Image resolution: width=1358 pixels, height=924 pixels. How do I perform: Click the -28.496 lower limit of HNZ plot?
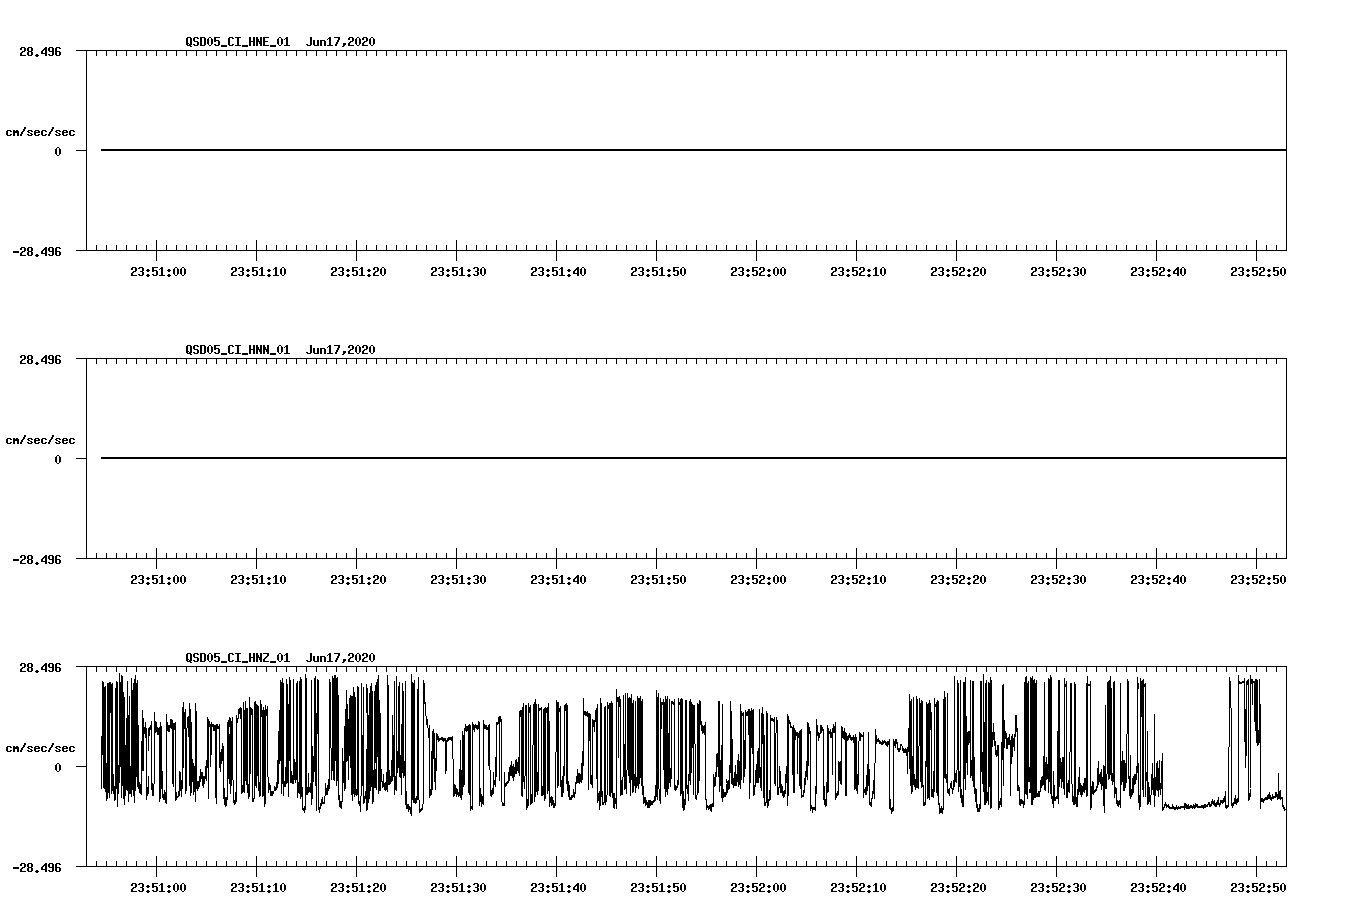click(37, 868)
